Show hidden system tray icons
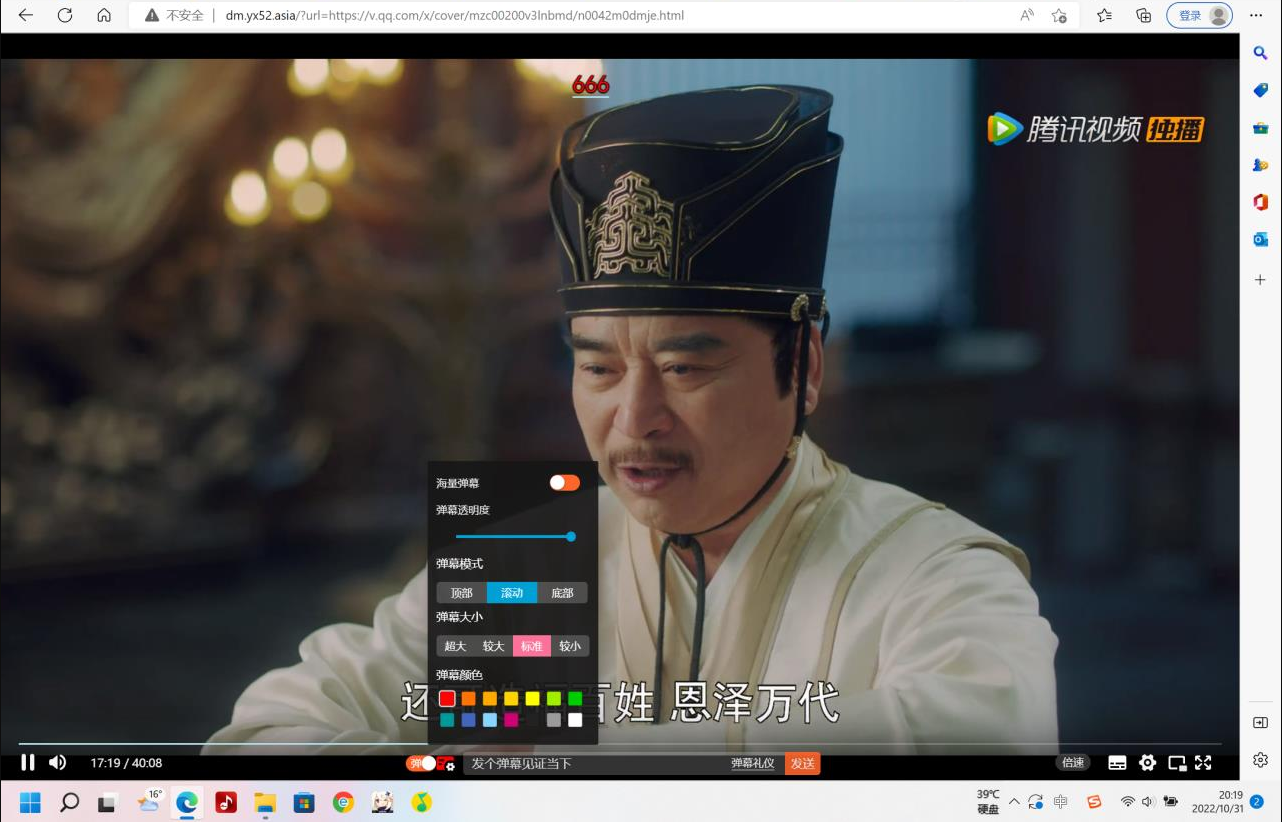This screenshot has width=1282, height=822. pos(1014,802)
